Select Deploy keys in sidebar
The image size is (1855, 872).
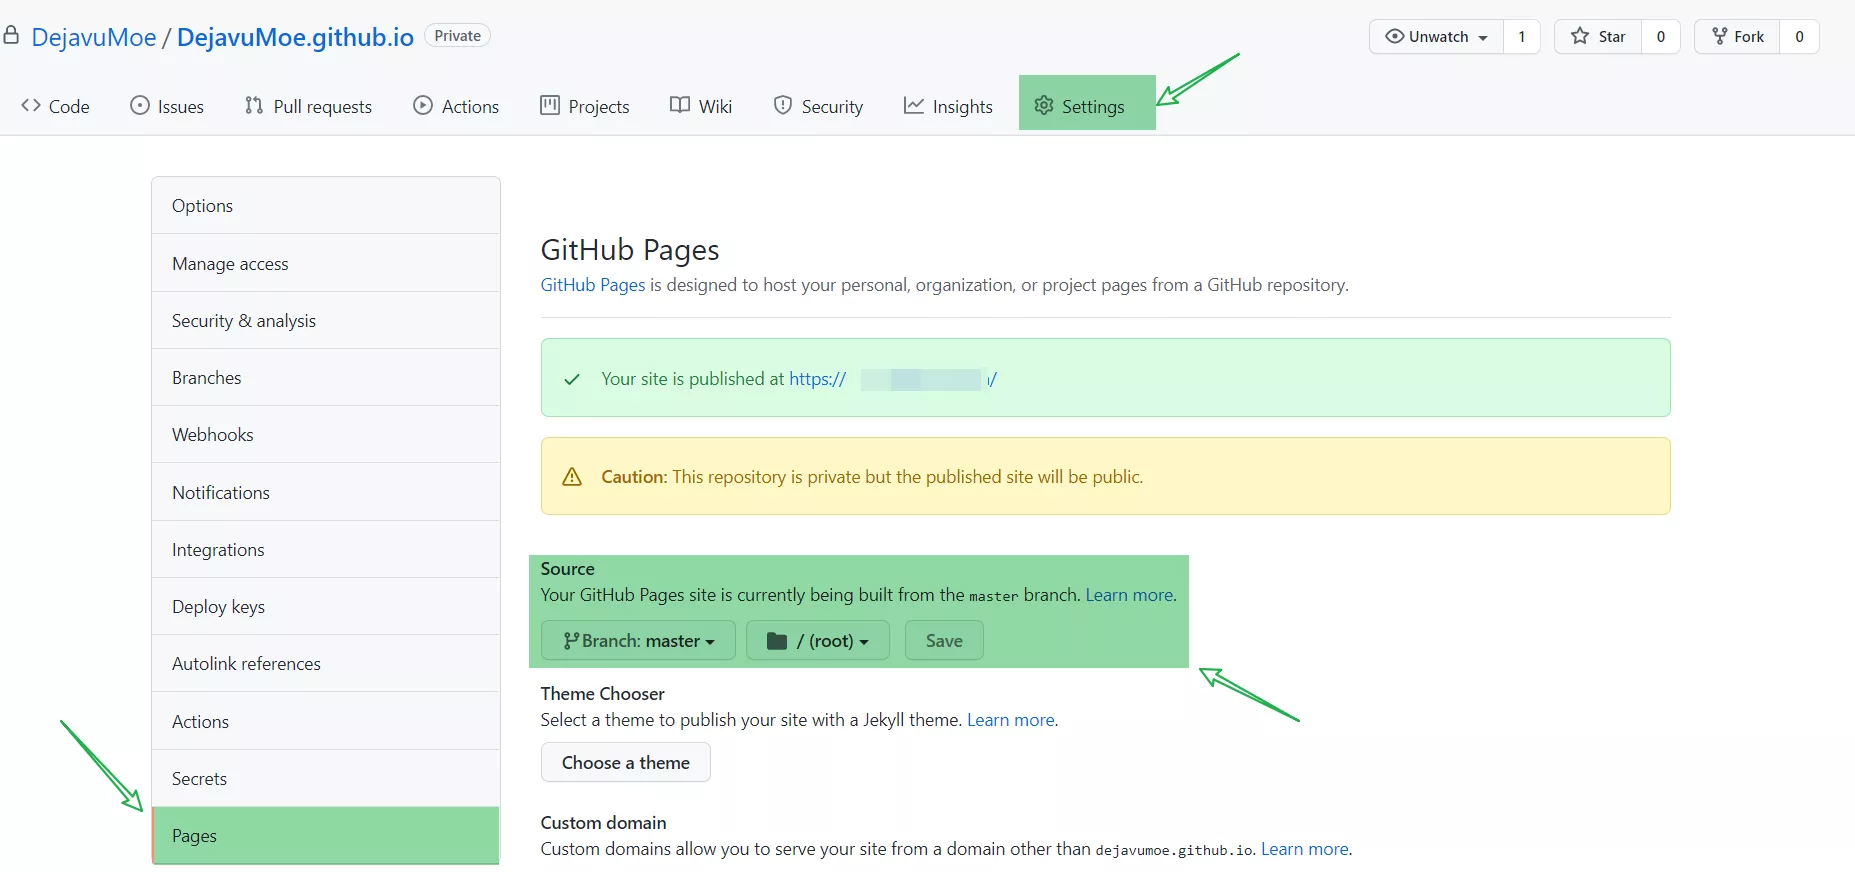click(218, 607)
